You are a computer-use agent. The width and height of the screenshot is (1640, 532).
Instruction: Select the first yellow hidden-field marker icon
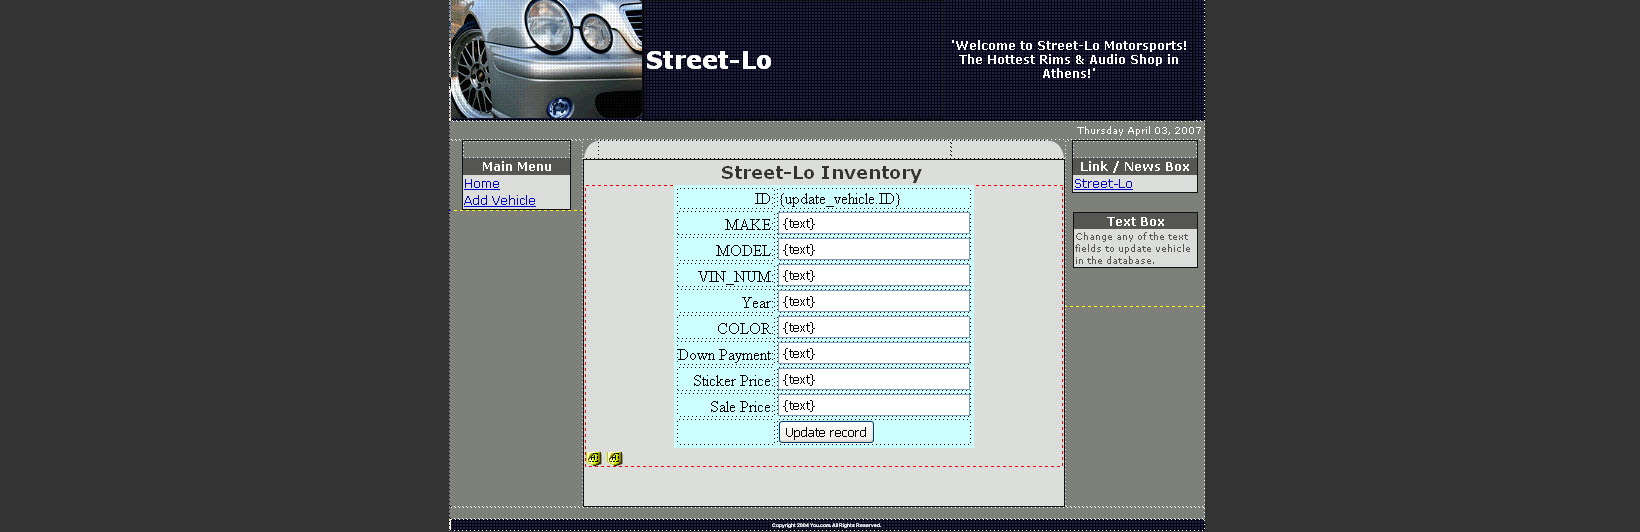click(594, 458)
